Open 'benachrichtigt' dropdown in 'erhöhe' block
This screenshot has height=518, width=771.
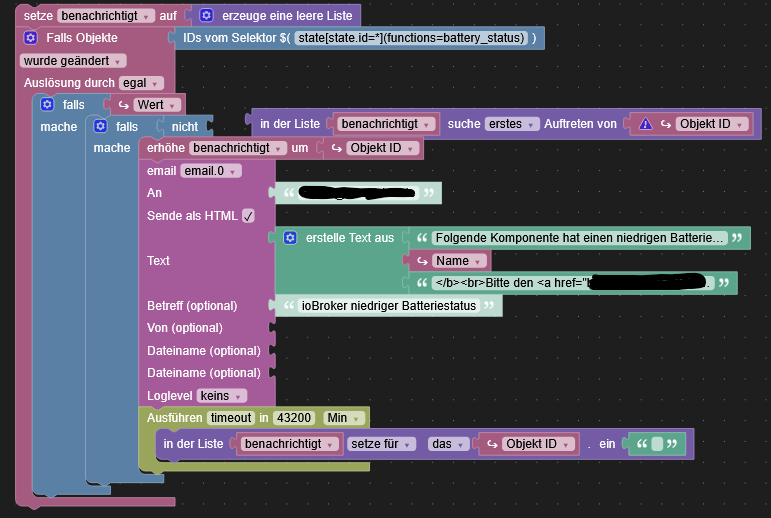(x=238, y=148)
